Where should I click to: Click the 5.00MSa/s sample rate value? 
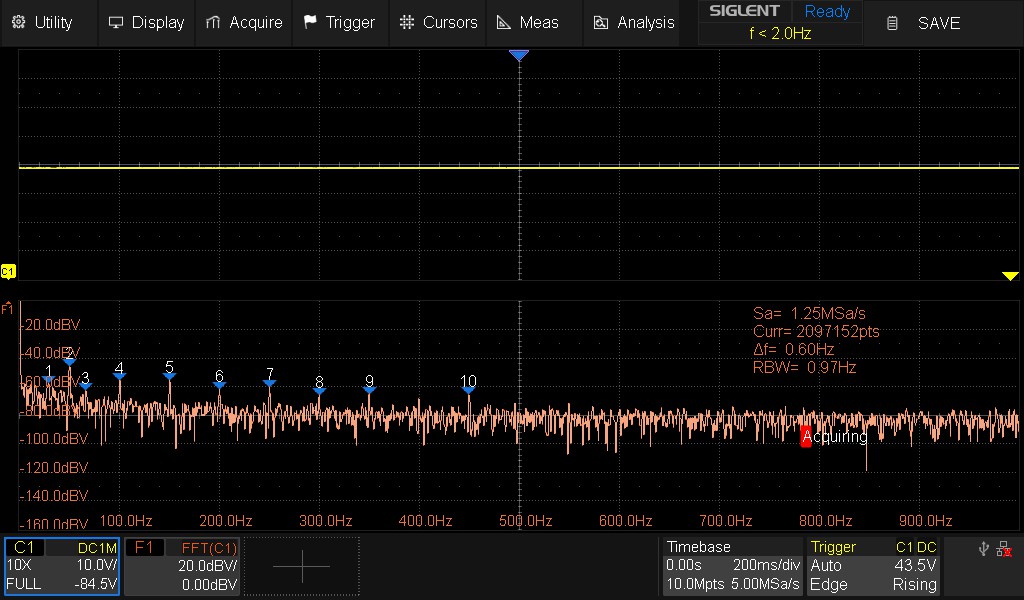click(766, 584)
